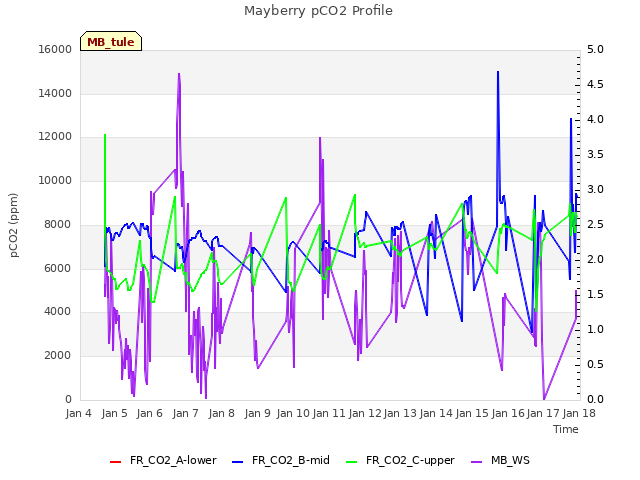Click the blue FR_CO2_B-mid legend swatch
This screenshot has width=640, height=480.
pos(238,462)
